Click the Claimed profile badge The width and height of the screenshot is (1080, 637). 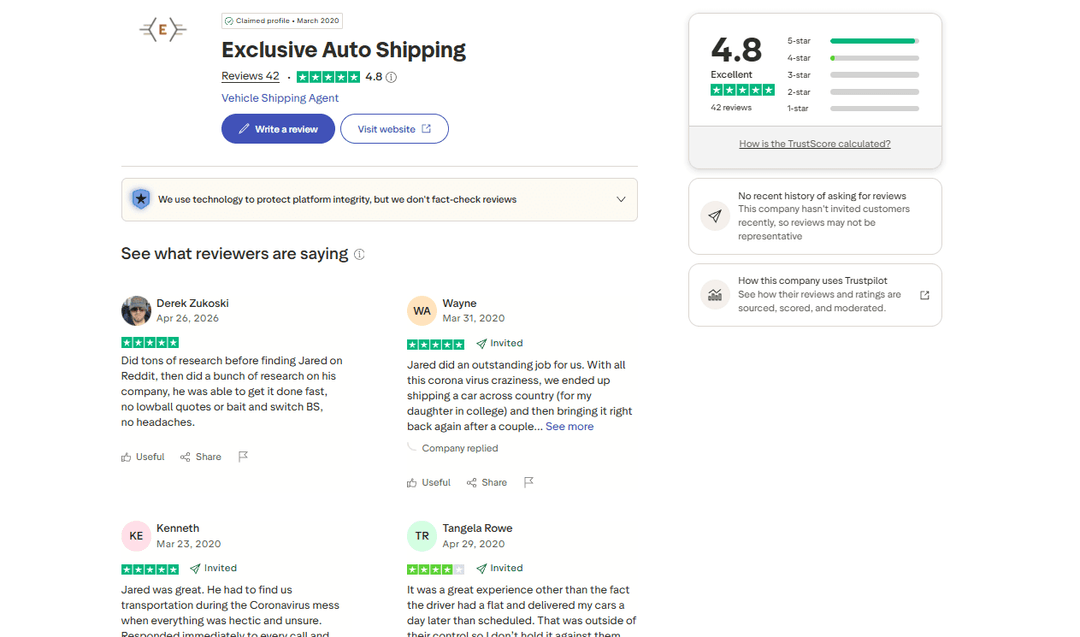click(x=282, y=21)
